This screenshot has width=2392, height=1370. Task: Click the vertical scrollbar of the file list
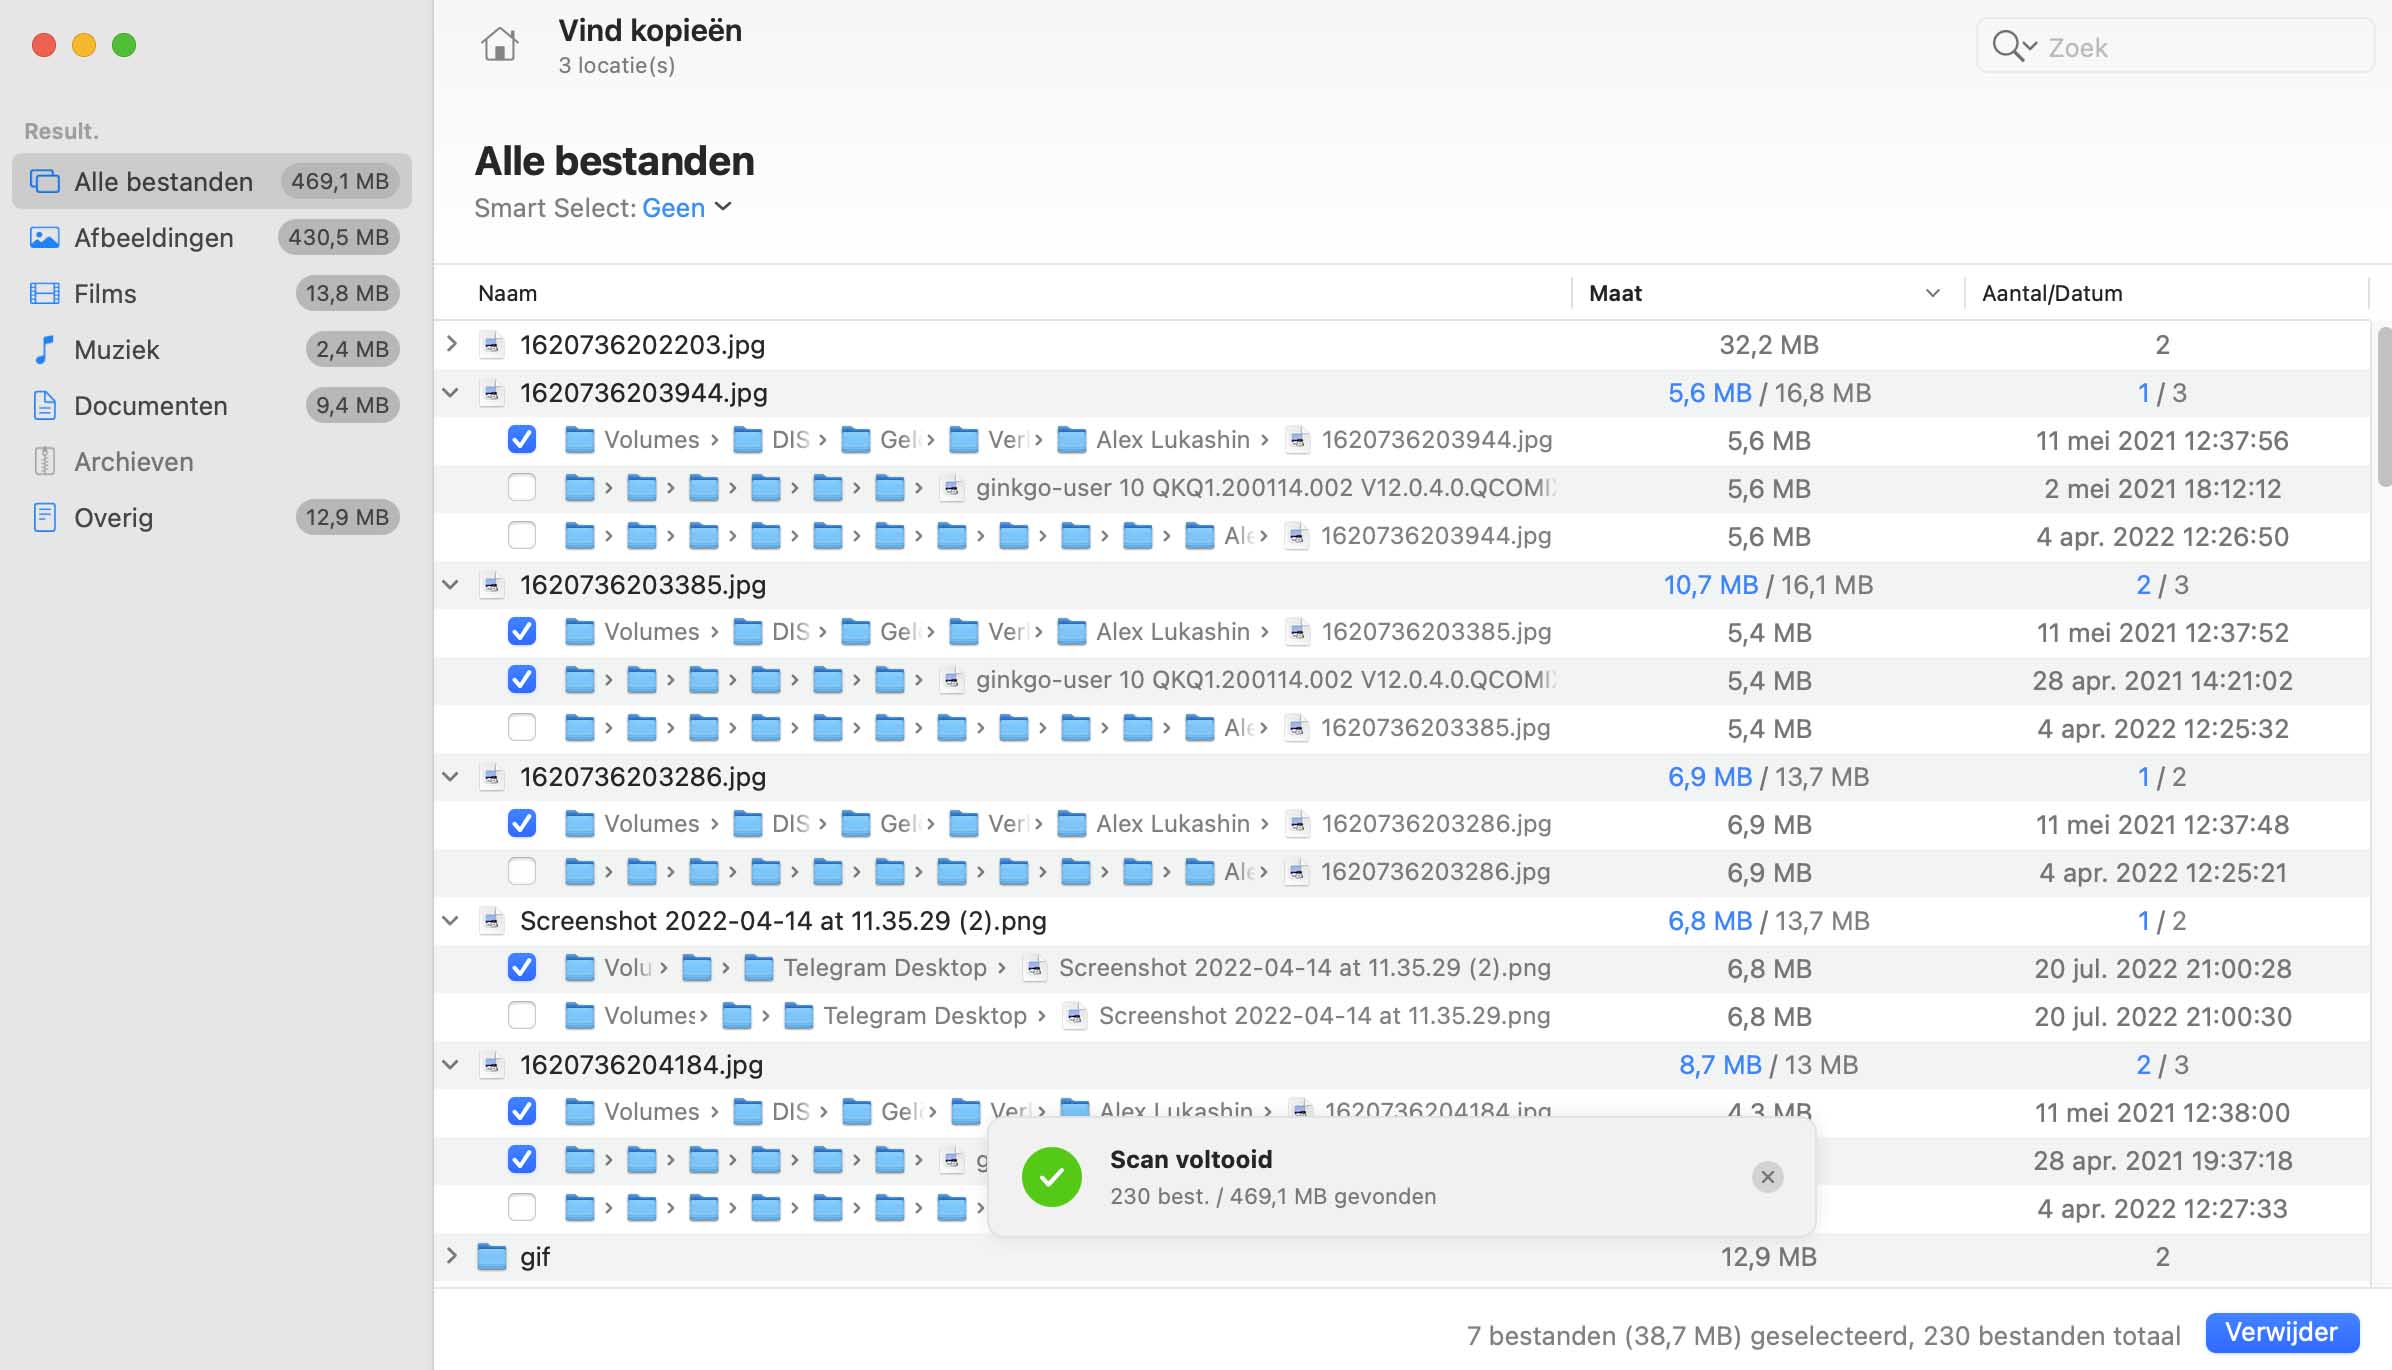pyautogui.click(x=2384, y=406)
